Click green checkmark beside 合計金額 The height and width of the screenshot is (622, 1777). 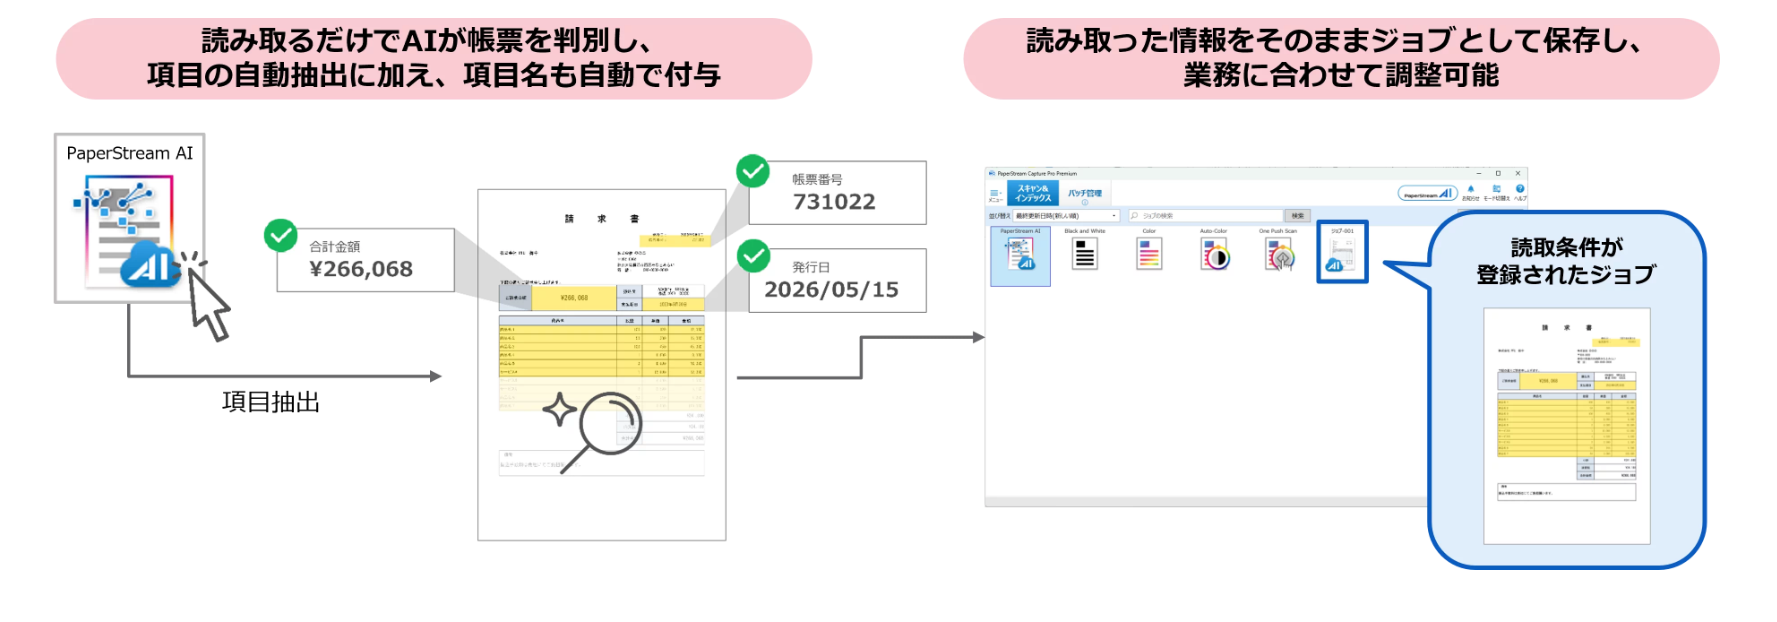(281, 236)
